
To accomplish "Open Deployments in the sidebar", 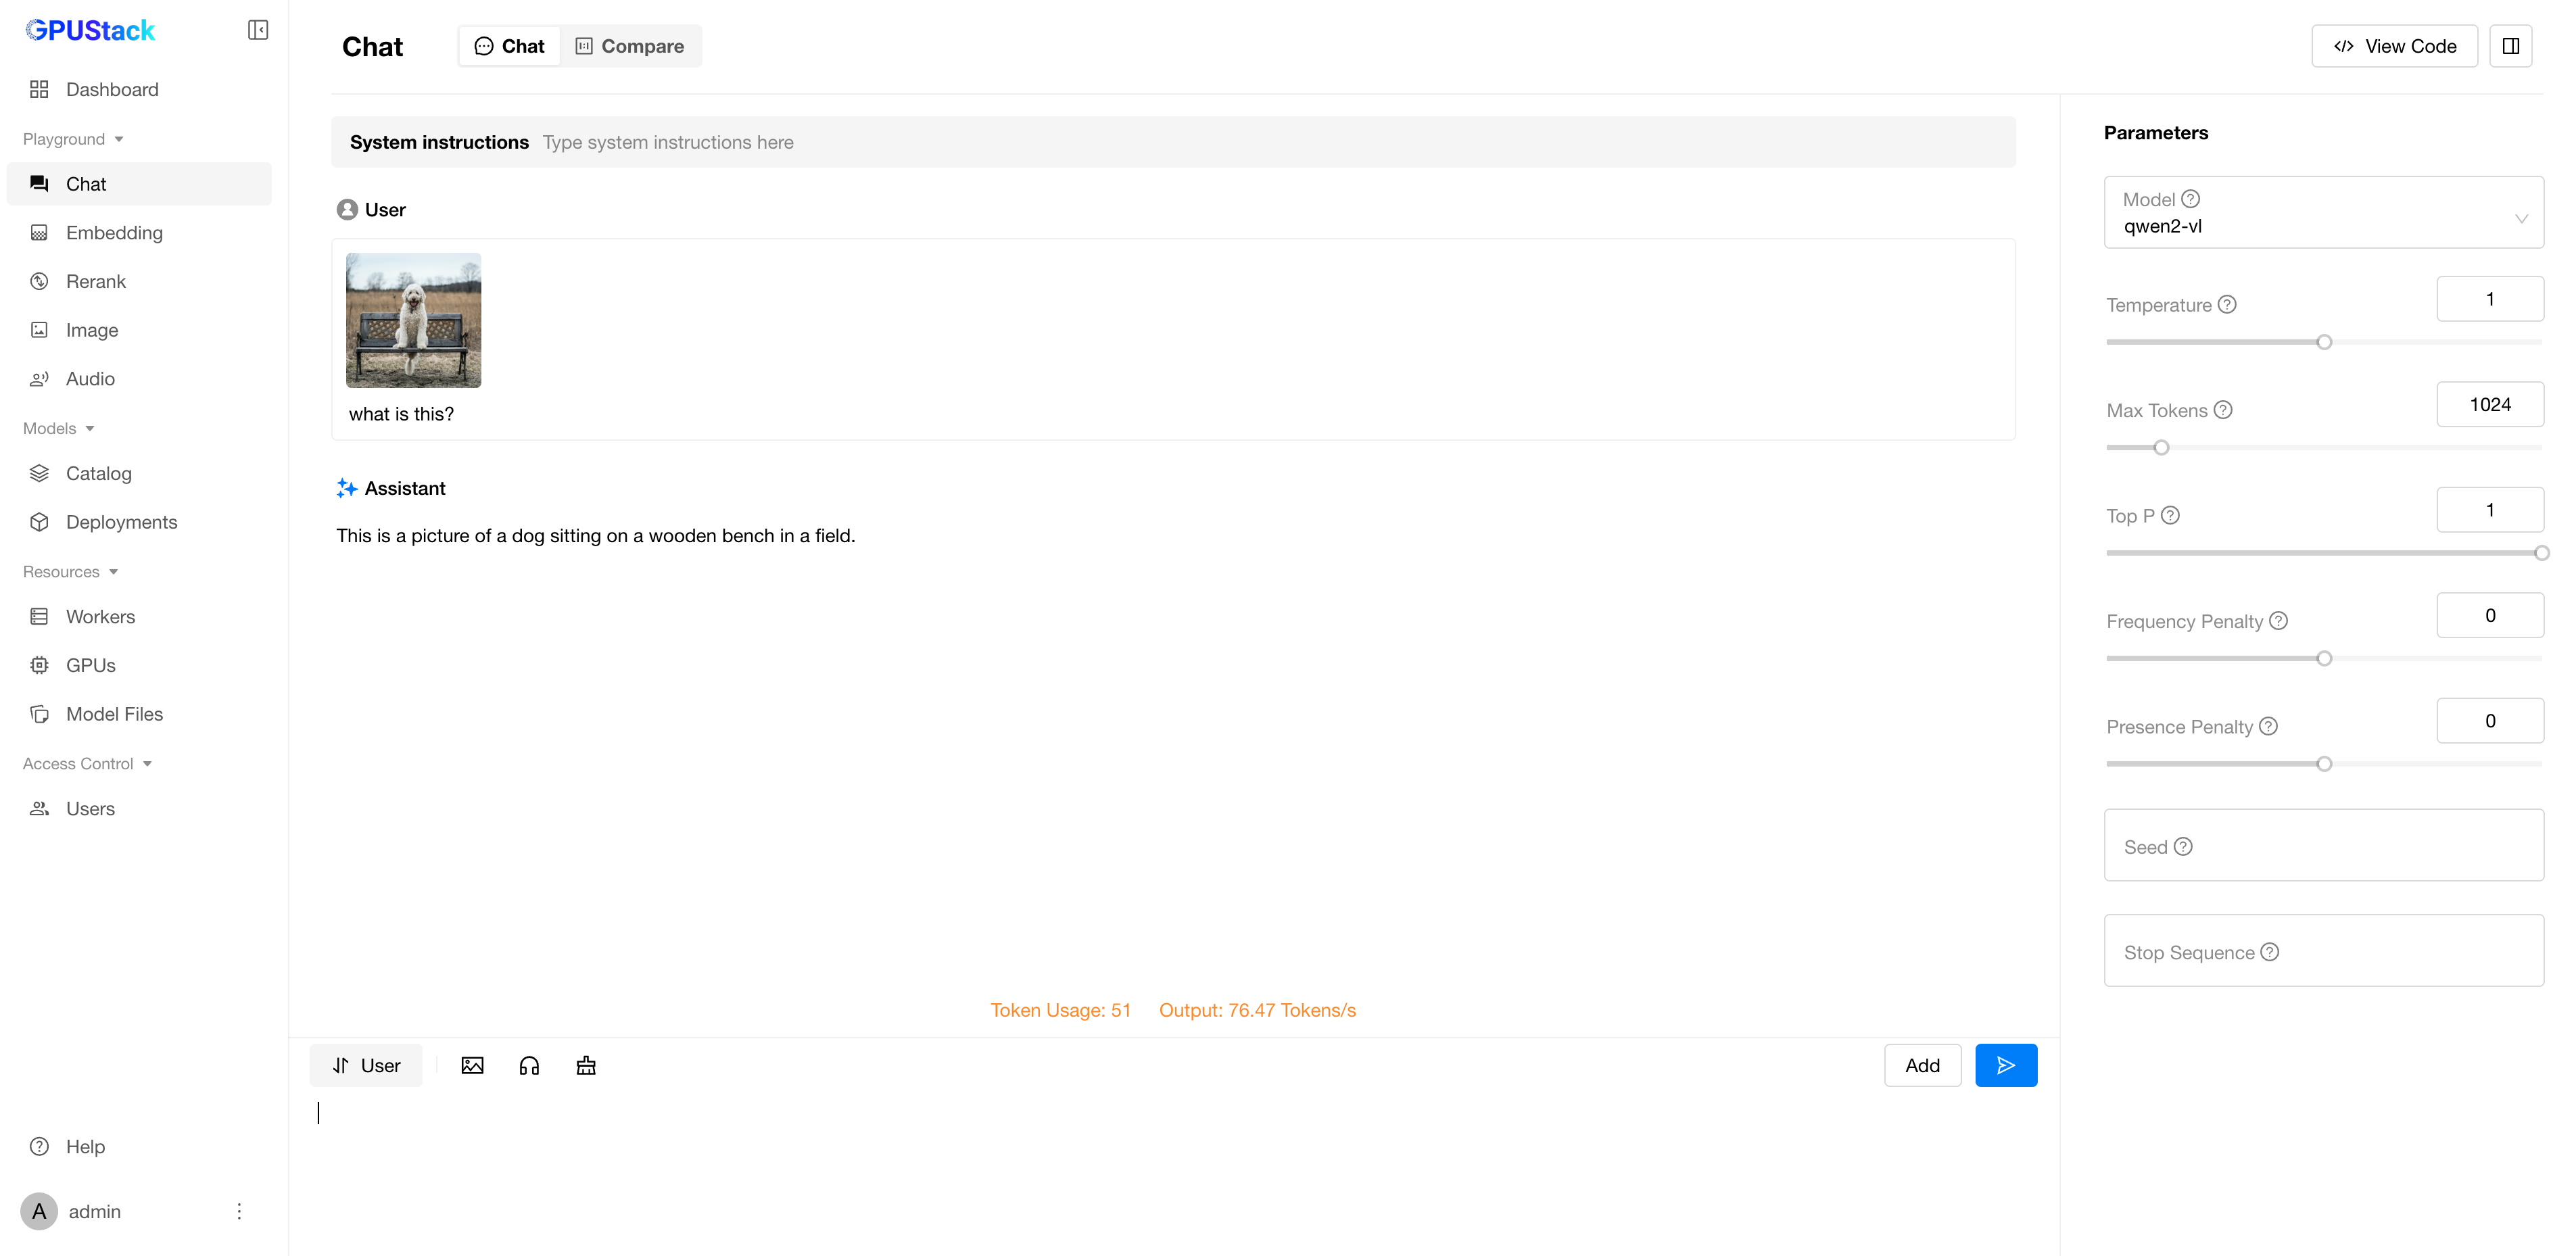I will click(x=121, y=522).
